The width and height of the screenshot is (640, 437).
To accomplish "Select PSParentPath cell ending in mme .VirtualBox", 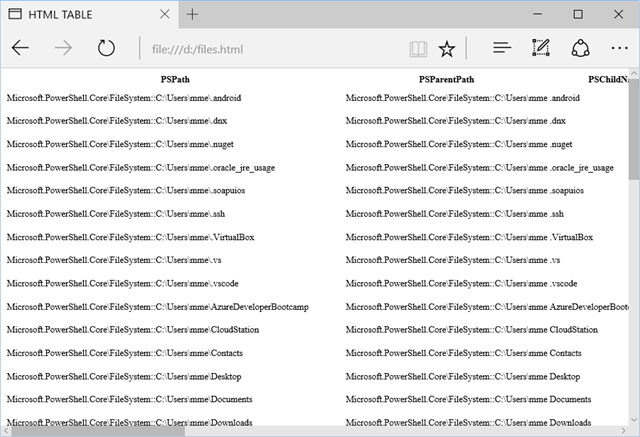I will 469,237.
